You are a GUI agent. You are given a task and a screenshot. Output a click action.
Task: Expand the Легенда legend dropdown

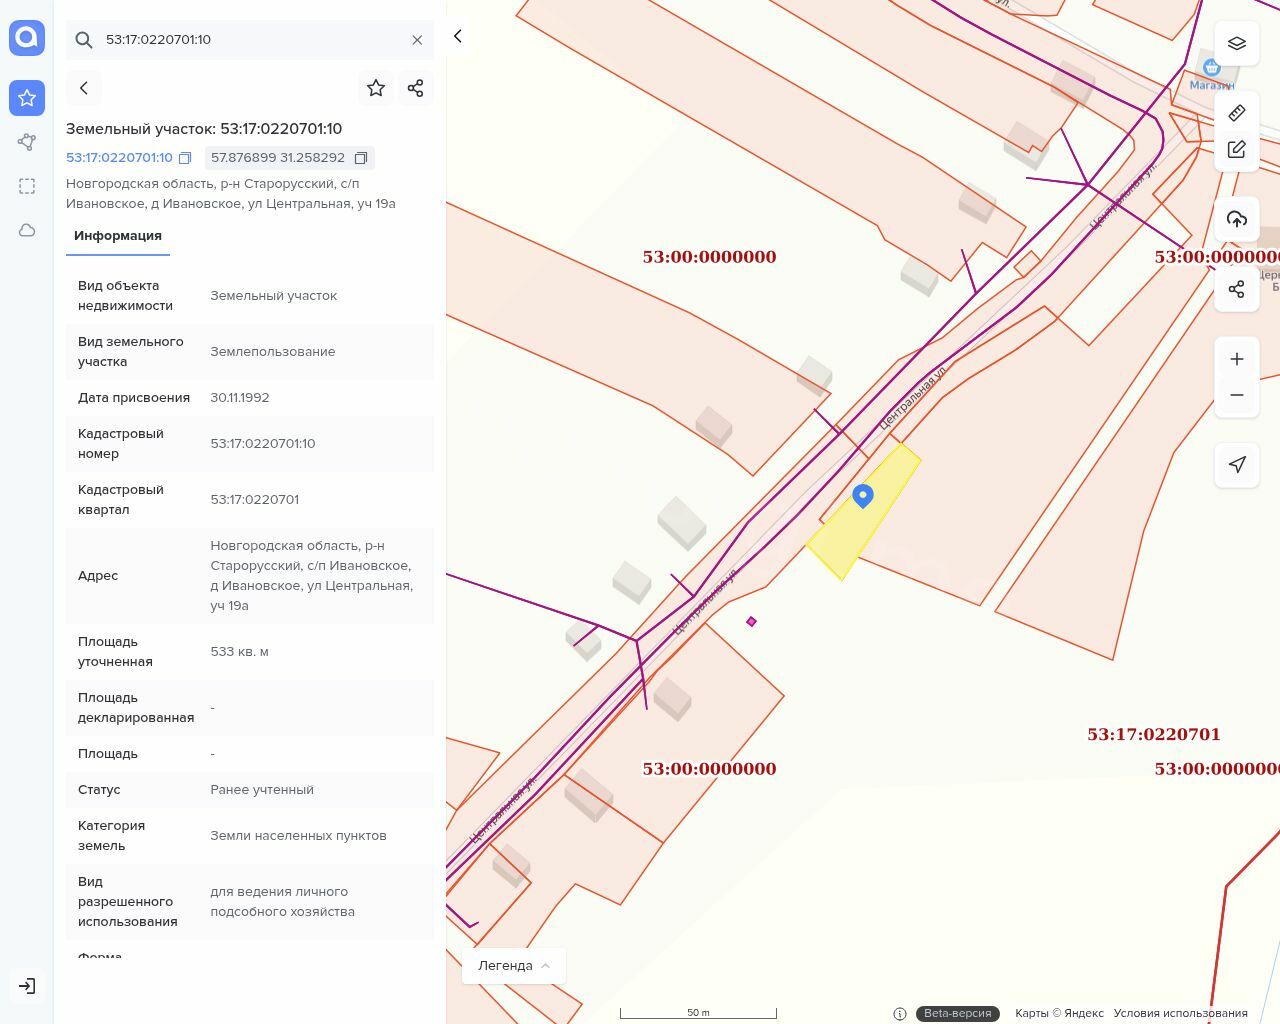(x=514, y=966)
